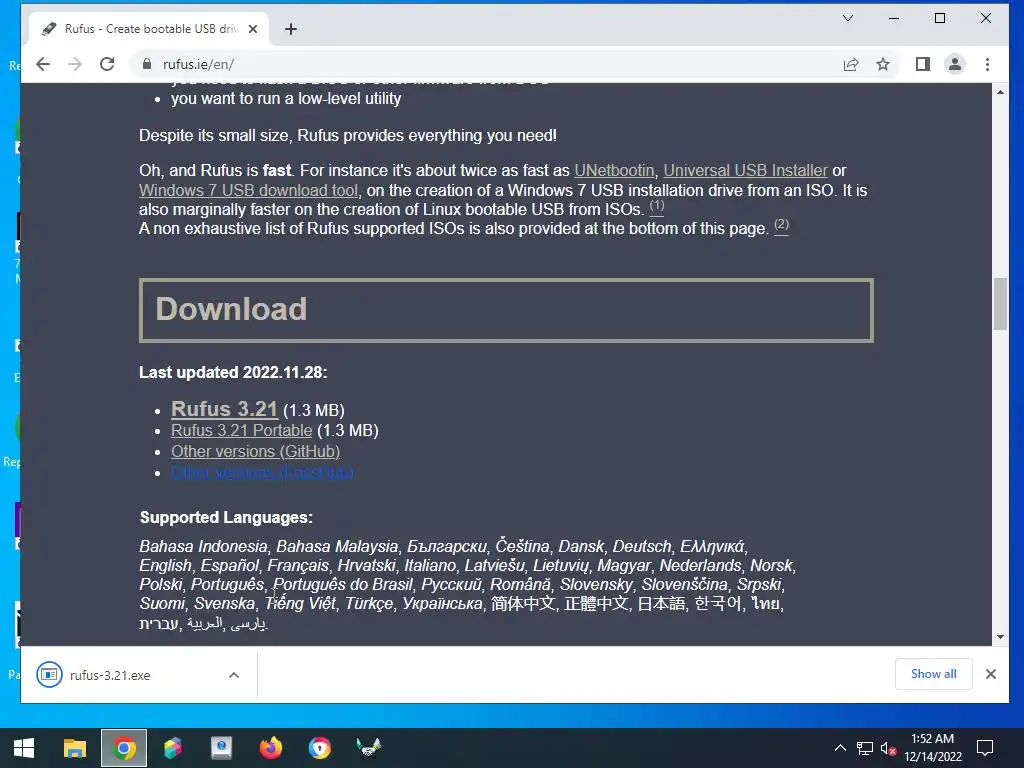Viewport: 1024px width, 768px height.
Task: Click the muted volume tray icon
Action: click(888, 748)
